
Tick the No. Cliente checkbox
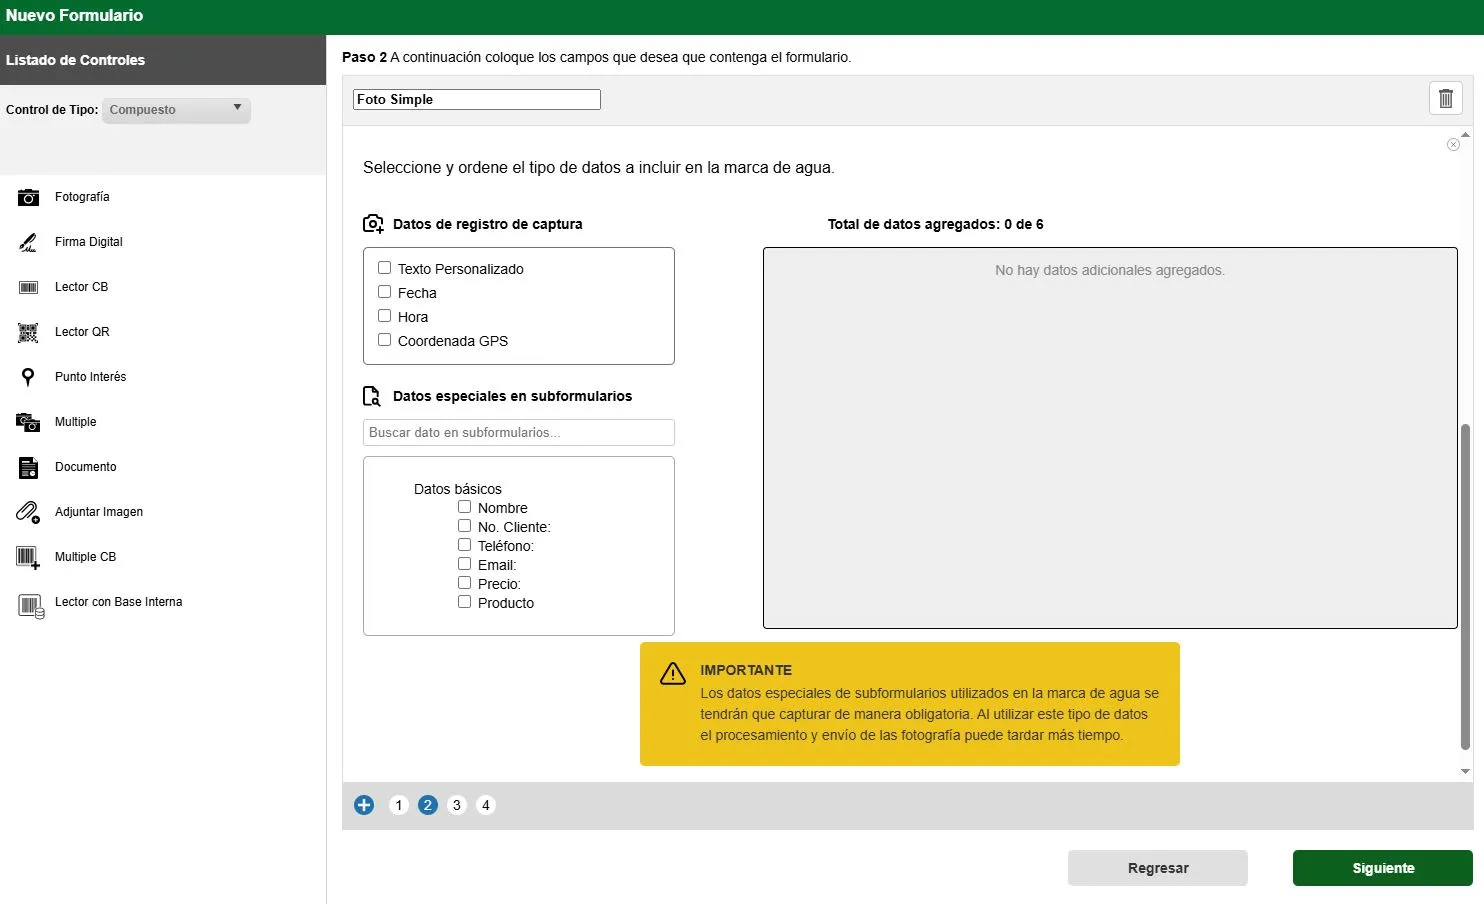point(464,526)
